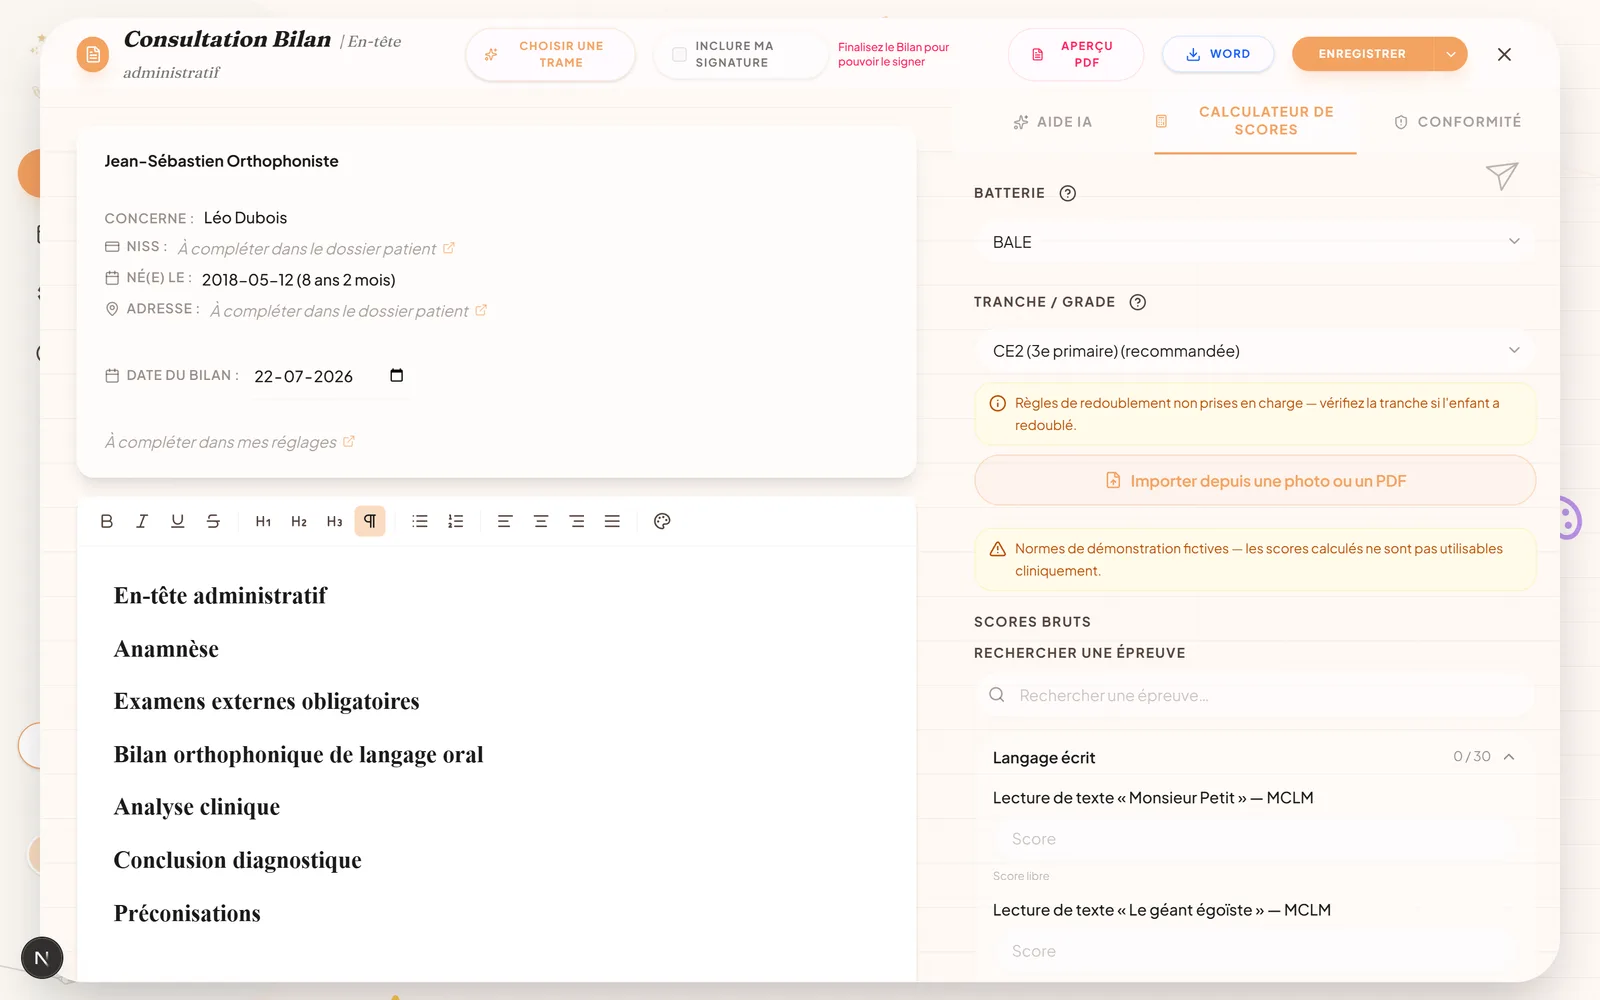The image size is (1600, 1000).
Task: Apply italic formatting
Action: click(142, 521)
